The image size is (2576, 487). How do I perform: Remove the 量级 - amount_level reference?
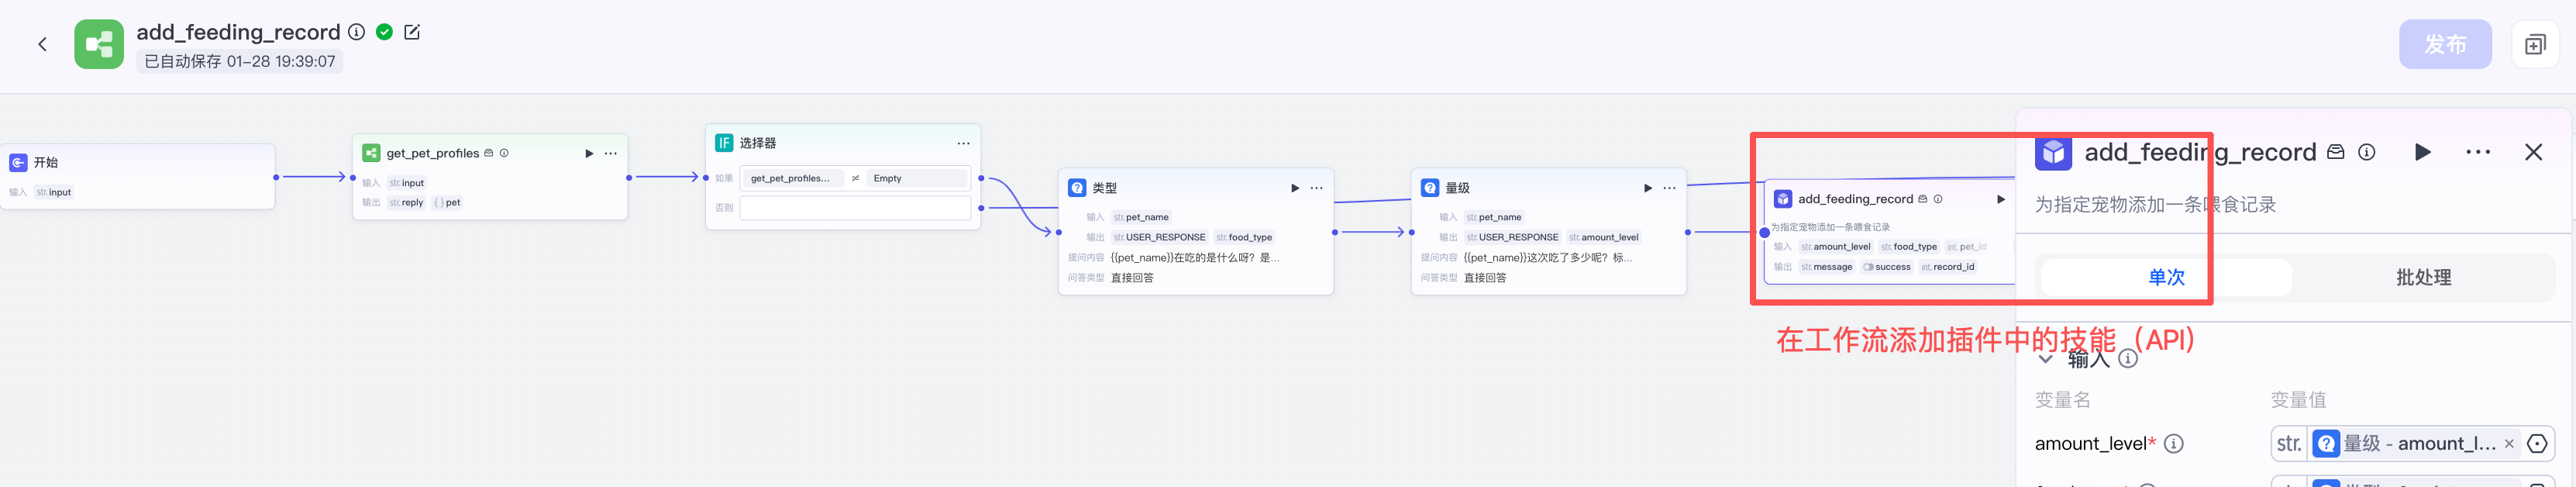[x=2509, y=443]
